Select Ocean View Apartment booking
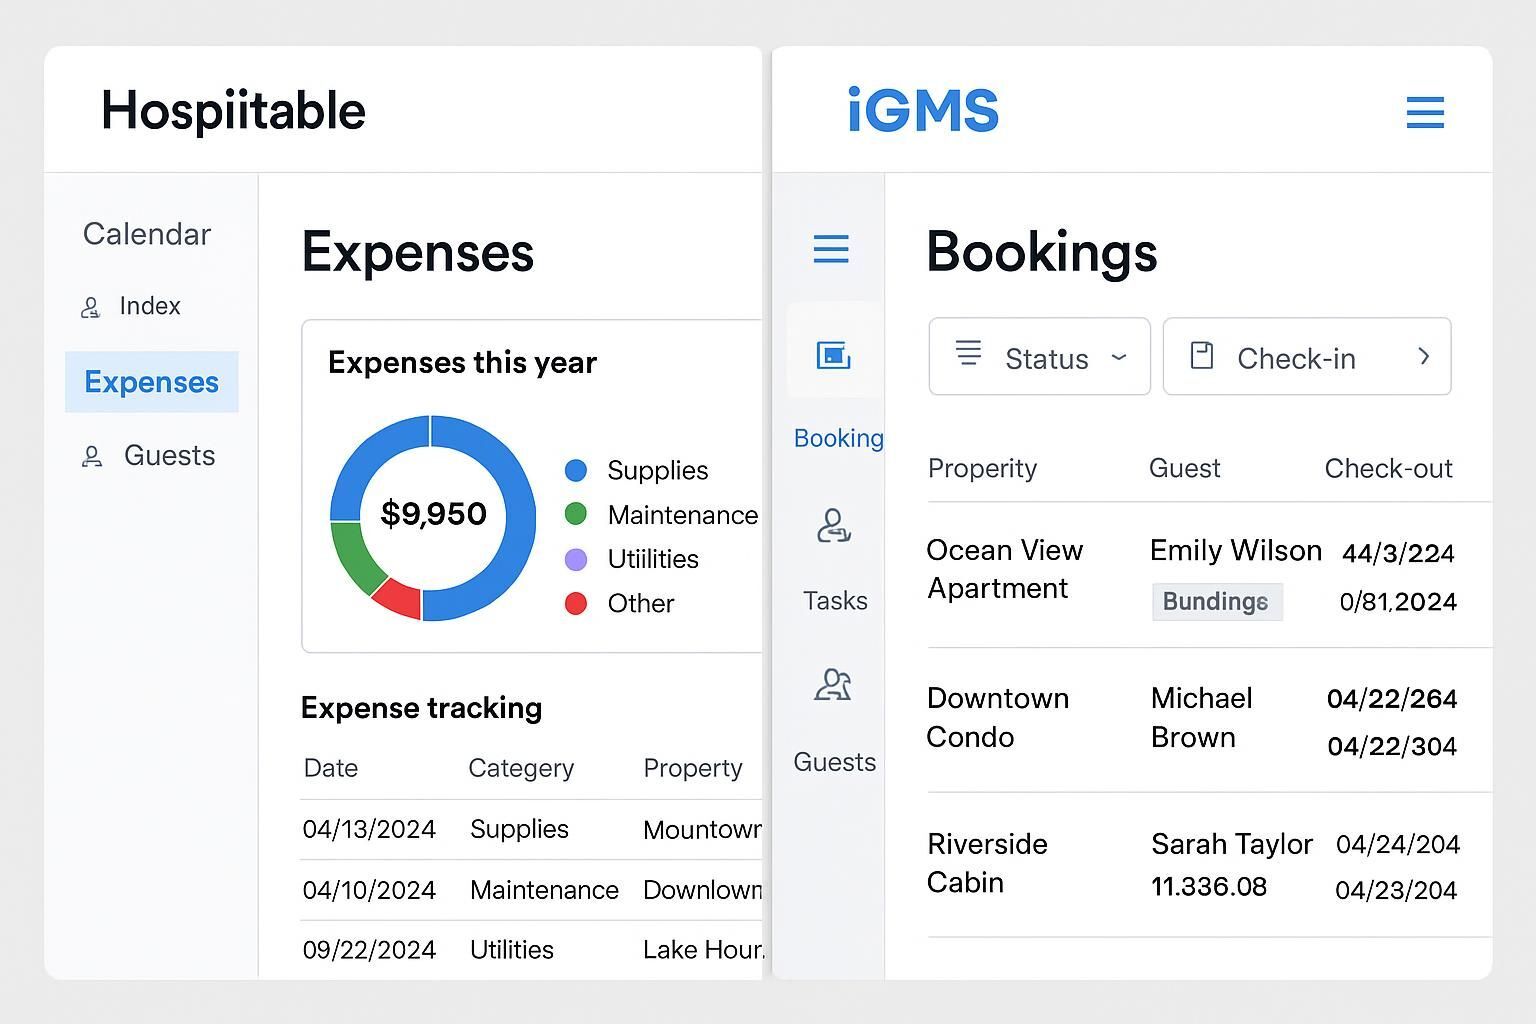 point(1004,569)
